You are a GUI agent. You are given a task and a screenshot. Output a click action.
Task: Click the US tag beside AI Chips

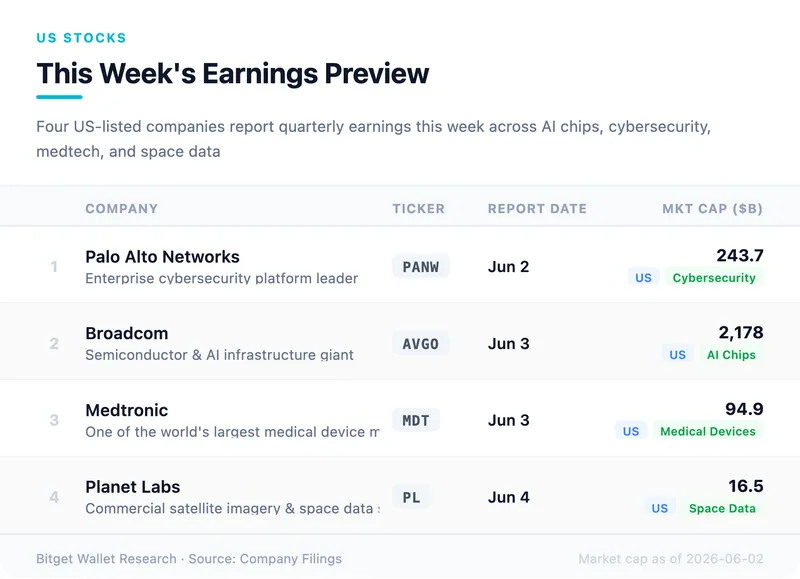(x=677, y=355)
